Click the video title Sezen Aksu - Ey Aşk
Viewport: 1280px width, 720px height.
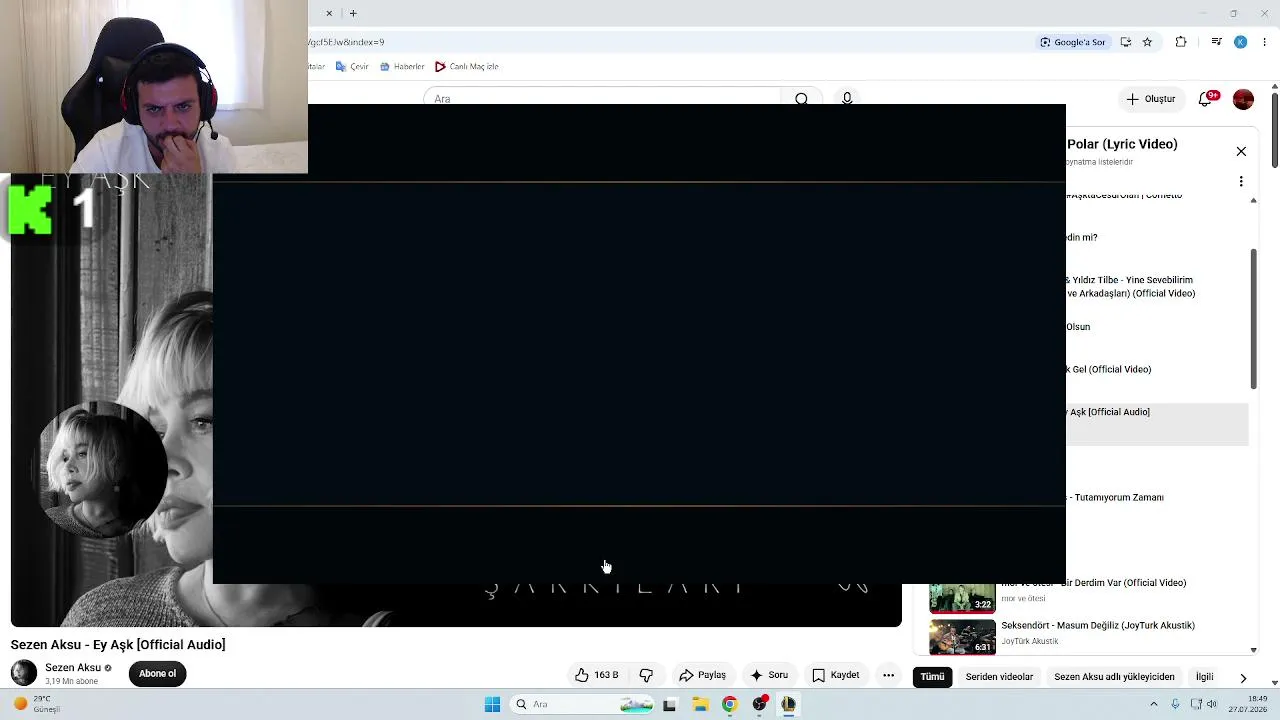(118, 645)
